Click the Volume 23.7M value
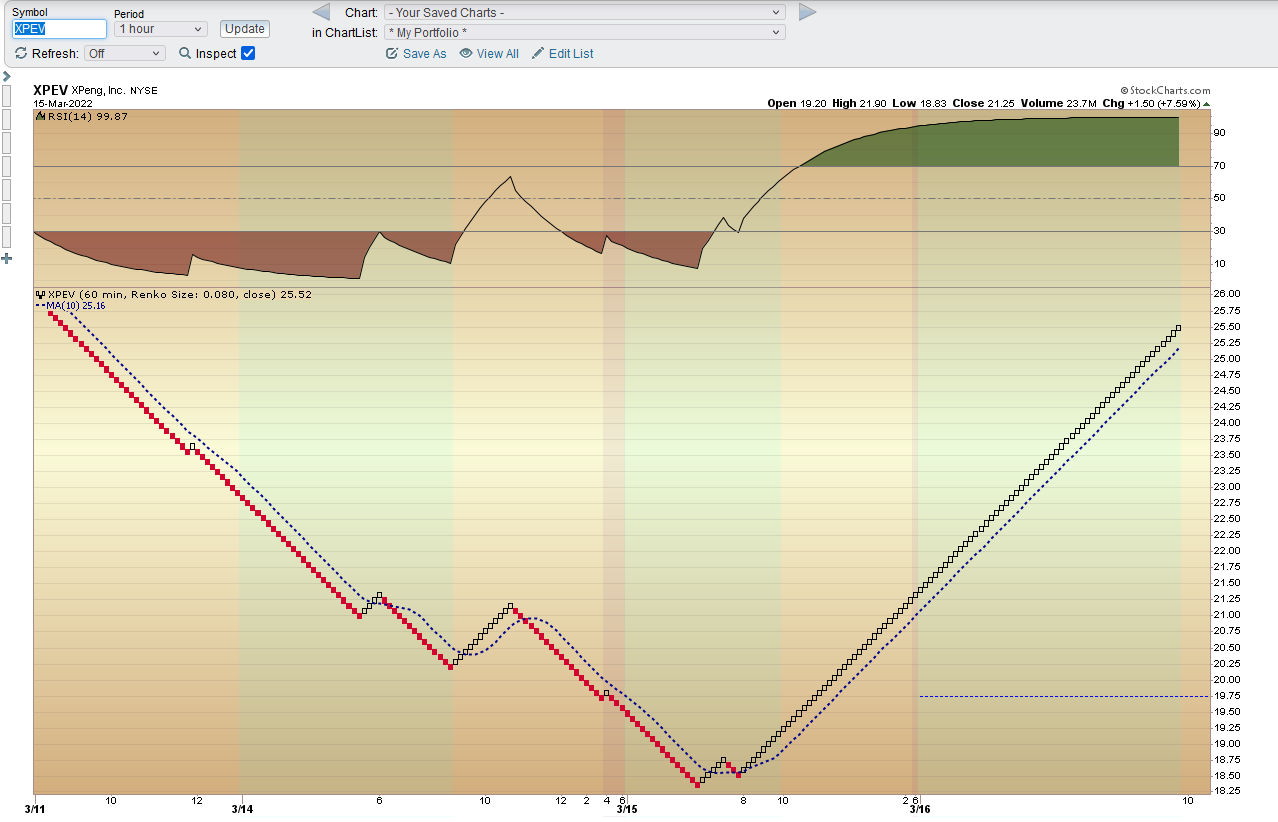This screenshot has height=822, width=1278. (x=1060, y=104)
